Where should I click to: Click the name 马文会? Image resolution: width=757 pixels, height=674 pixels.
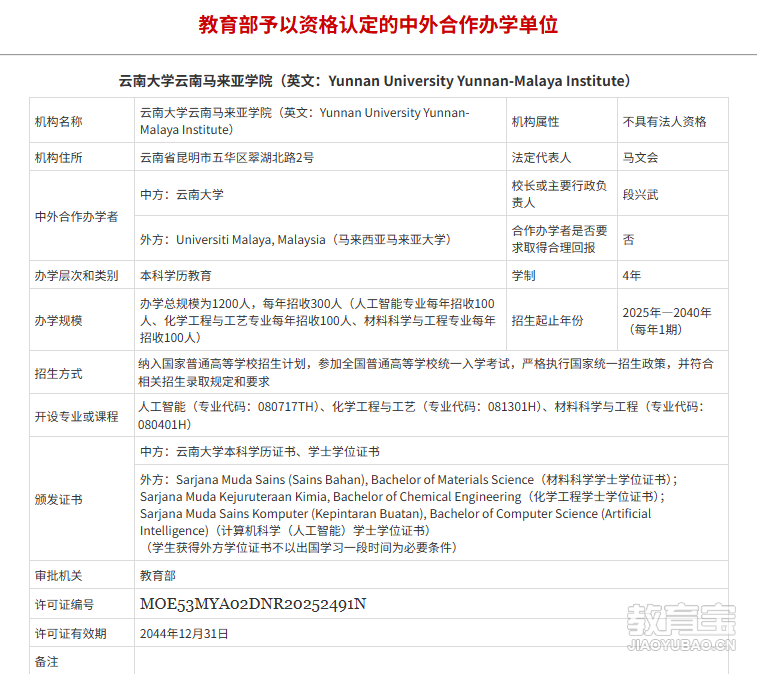click(640, 157)
